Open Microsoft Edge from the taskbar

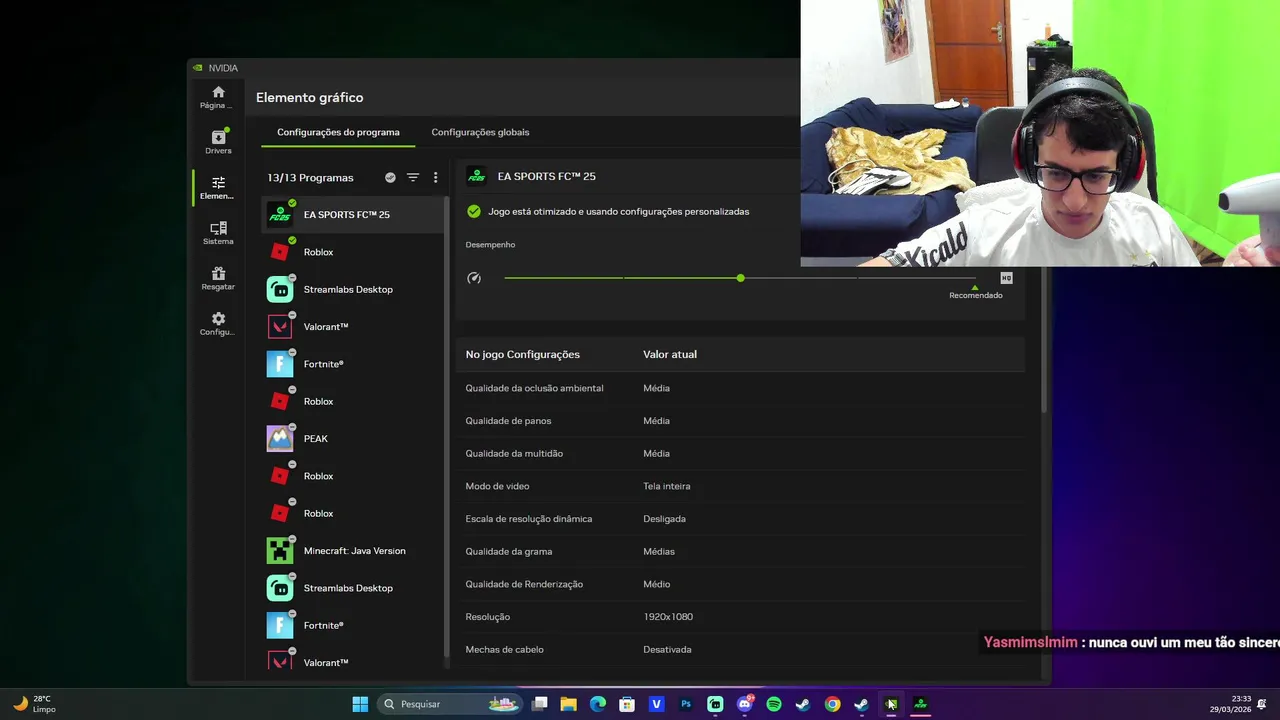[598, 704]
